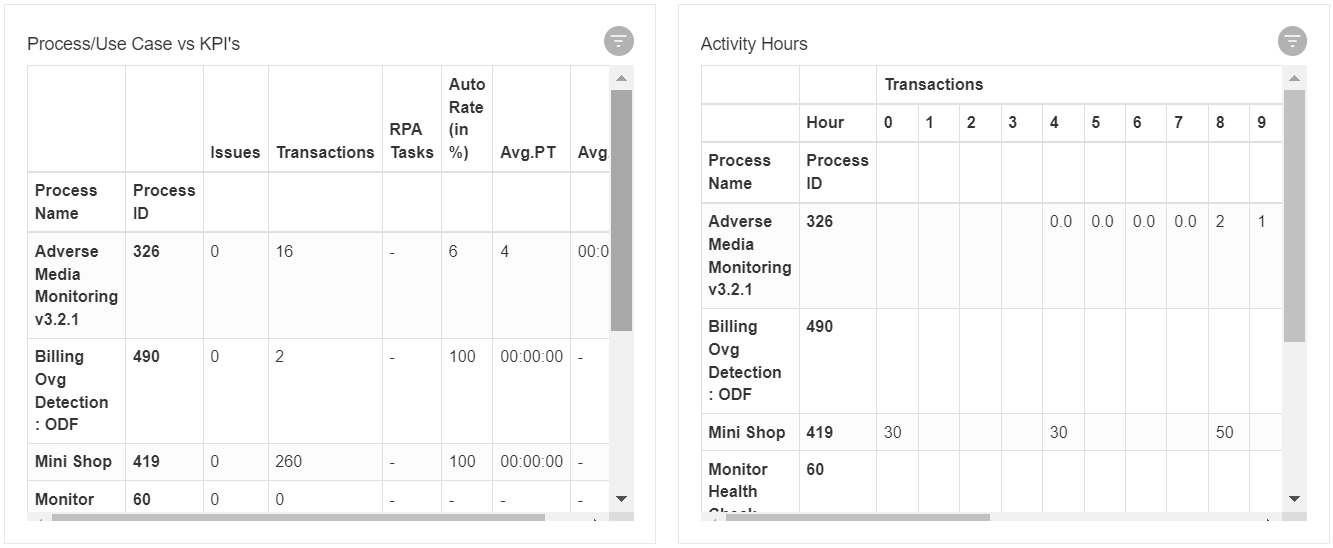Select Adverse Media Monitoring v3.2.1 in Activity Hours

coord(749,255)
